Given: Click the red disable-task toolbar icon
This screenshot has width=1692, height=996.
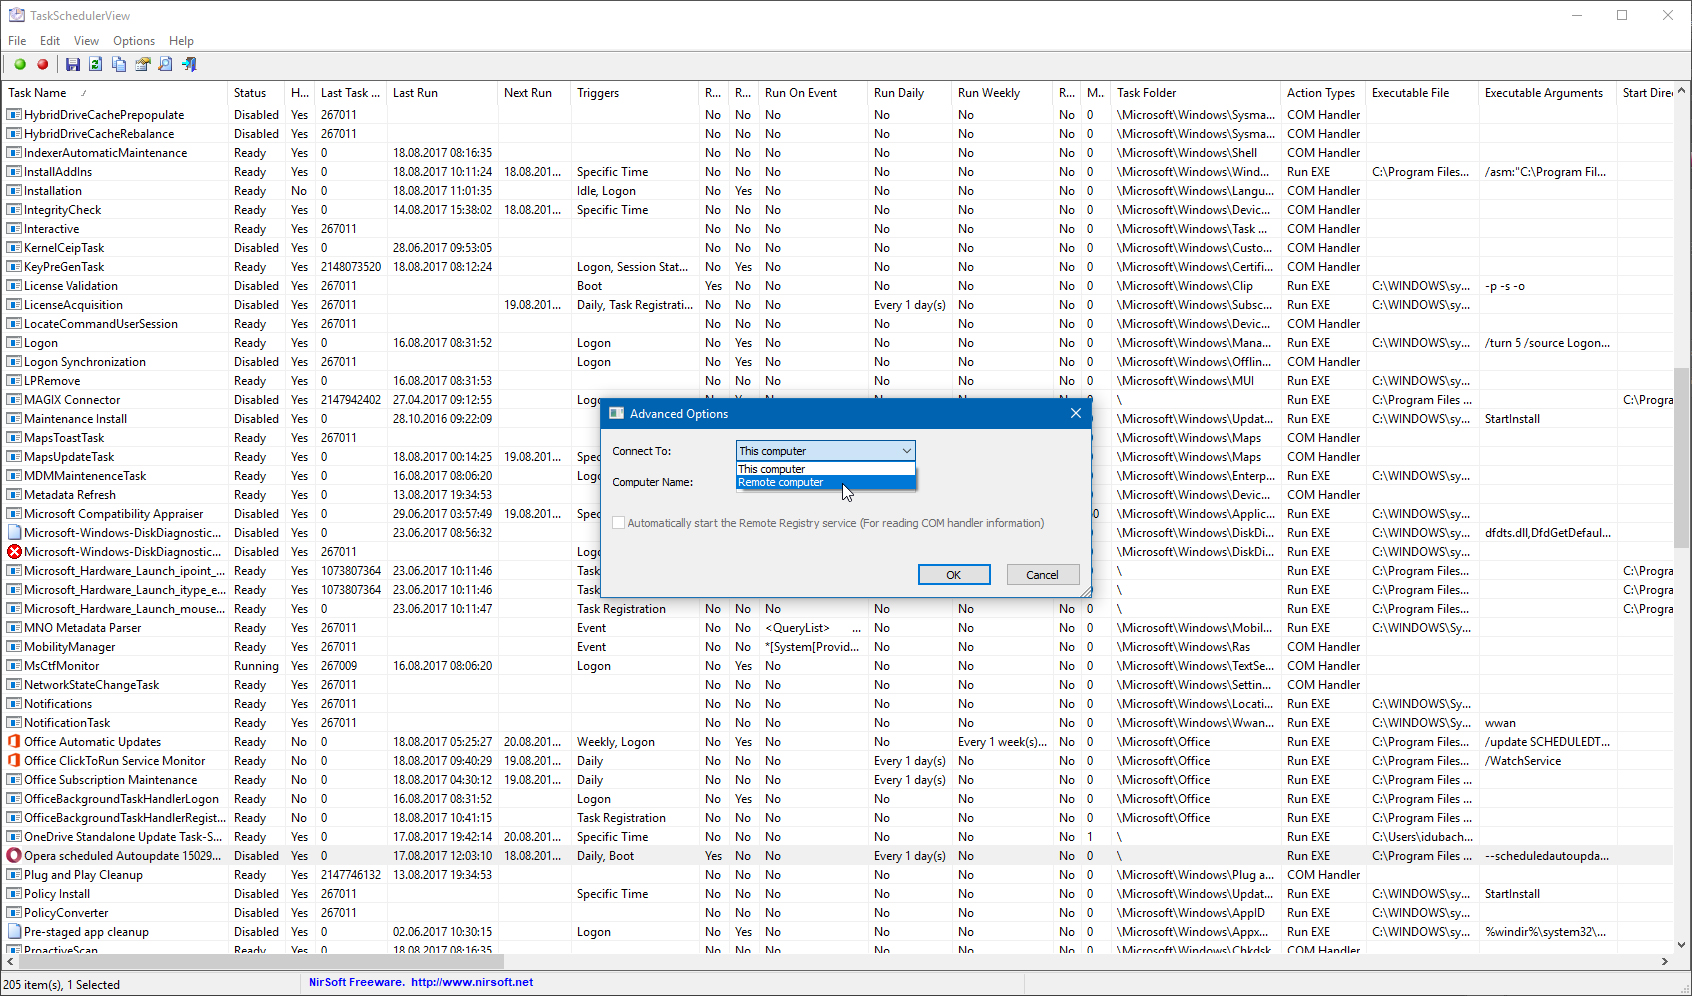Looking at the screenshot, I should pyautogui.click(x=43, y=65).
